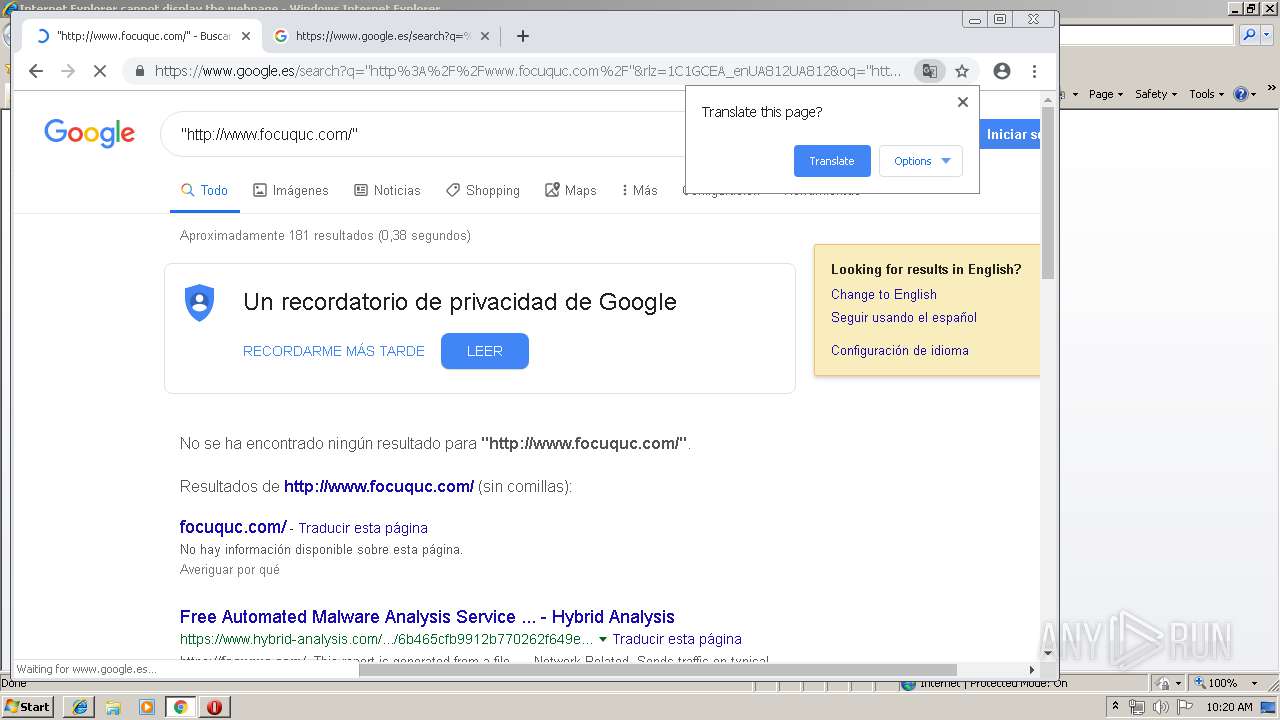
Task: Open the Start menu
Action: point(28,707)
